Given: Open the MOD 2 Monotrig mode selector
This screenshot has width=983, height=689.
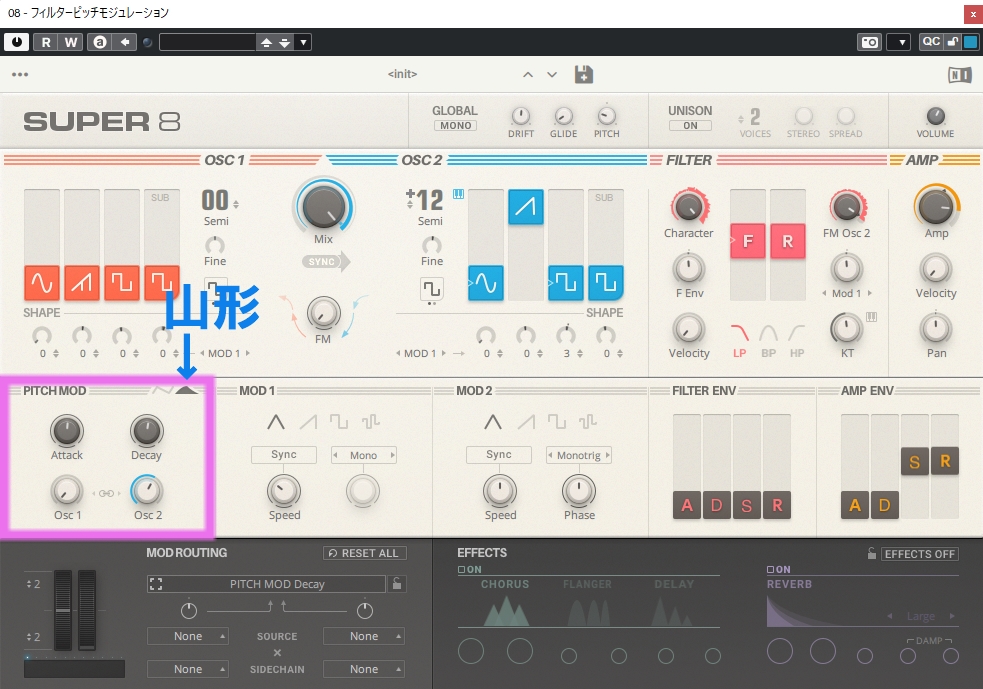Looking at the screenshot, I should coord(579,455).
